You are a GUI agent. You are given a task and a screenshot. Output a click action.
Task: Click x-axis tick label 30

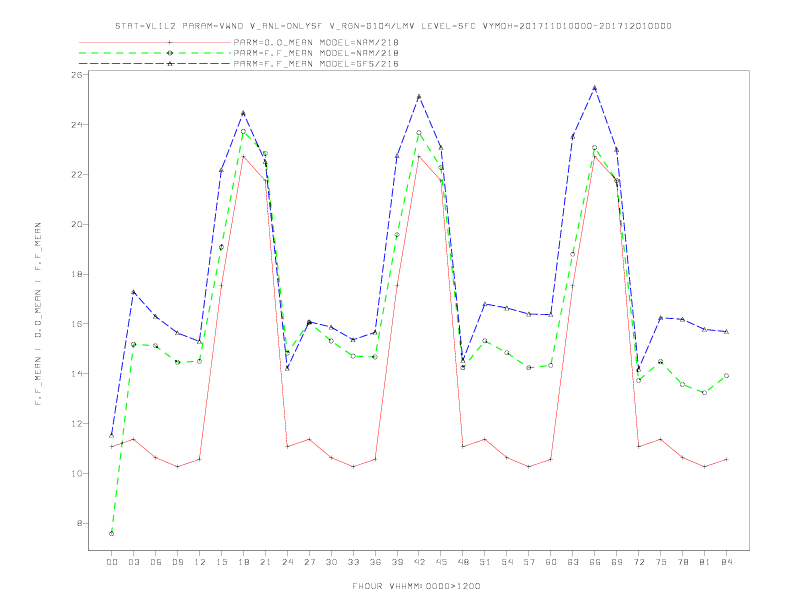click(x=331, y=562)
